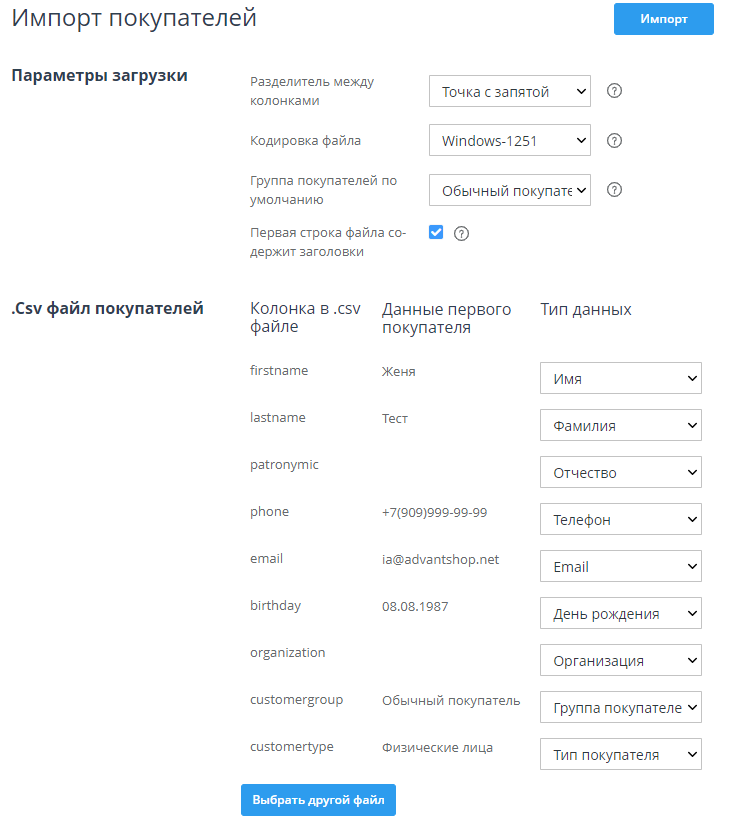Image resolution: width=740 pixels, height=820 pixels.
Task: Click help icon next to column separator dropdown
Action: 615,91
